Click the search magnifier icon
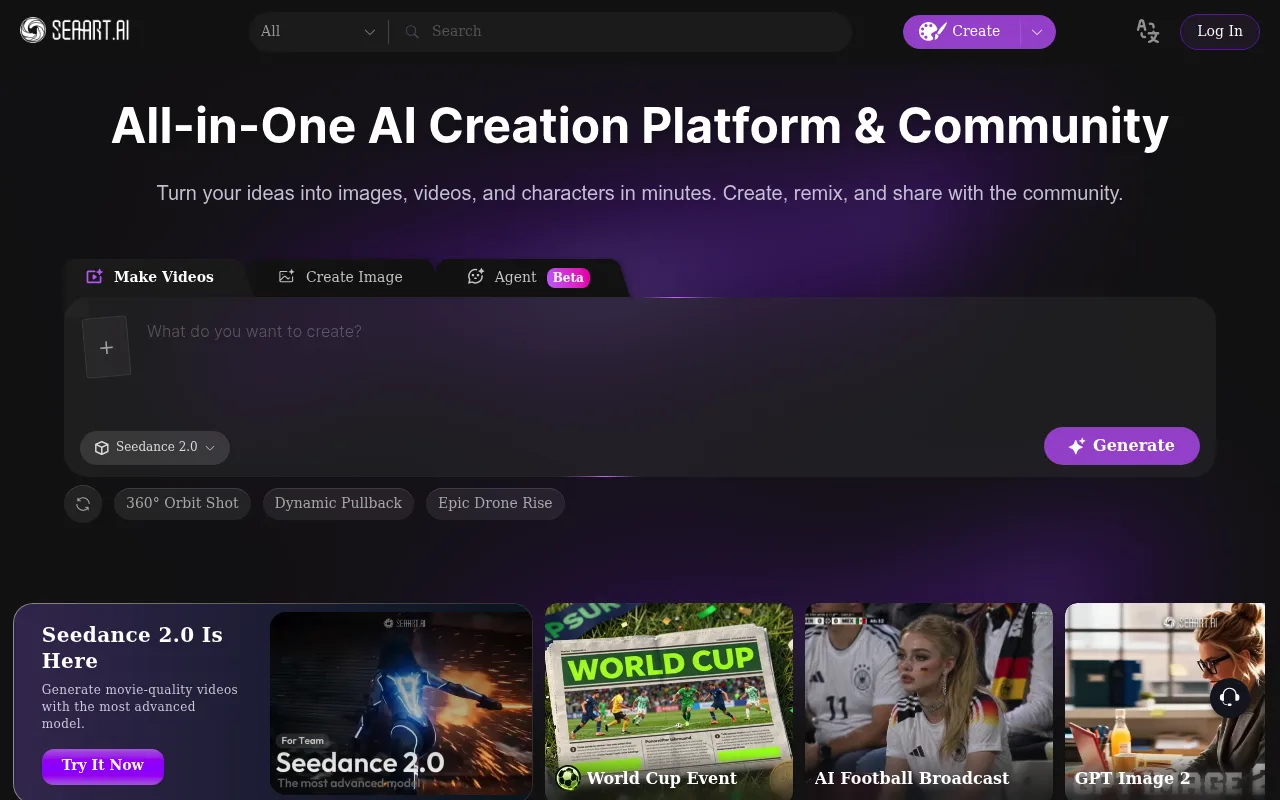 (411, 32)
